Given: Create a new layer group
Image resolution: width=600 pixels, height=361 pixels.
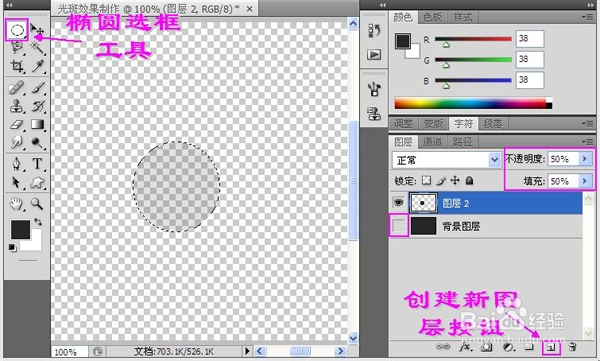Looking at the screenshot, I should click(x=529, y=347).
